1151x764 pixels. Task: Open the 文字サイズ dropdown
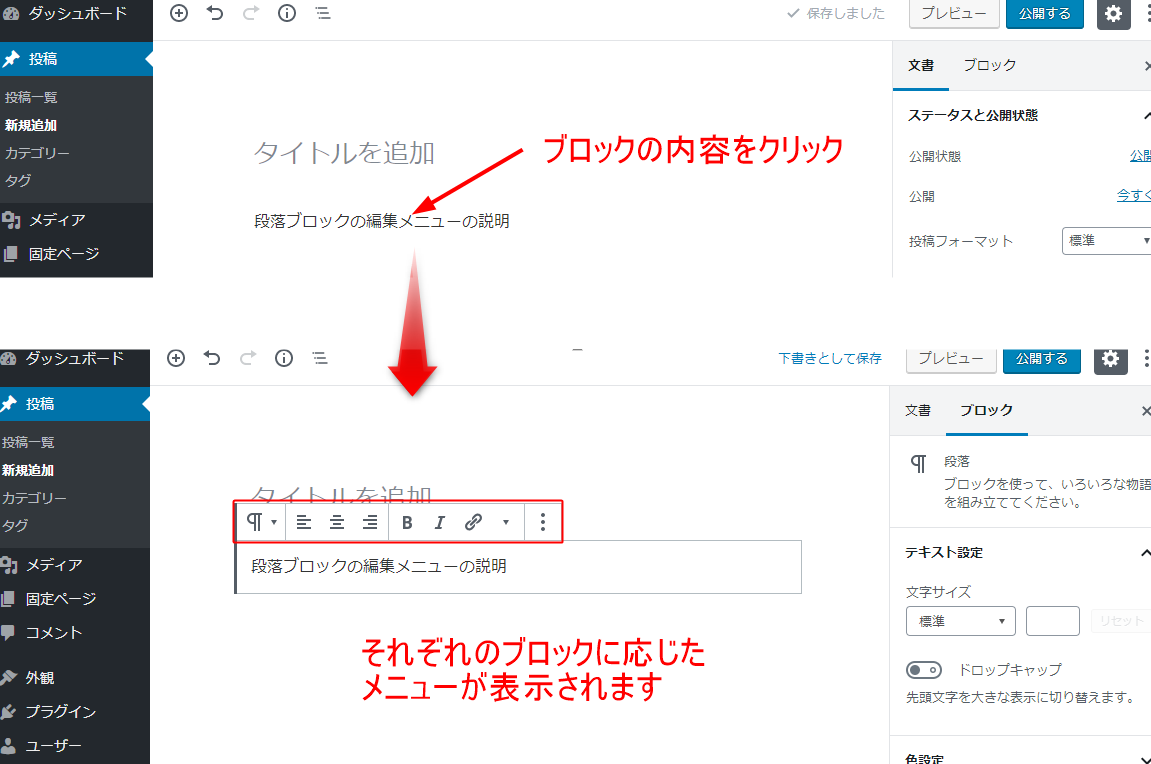[960, 621]
